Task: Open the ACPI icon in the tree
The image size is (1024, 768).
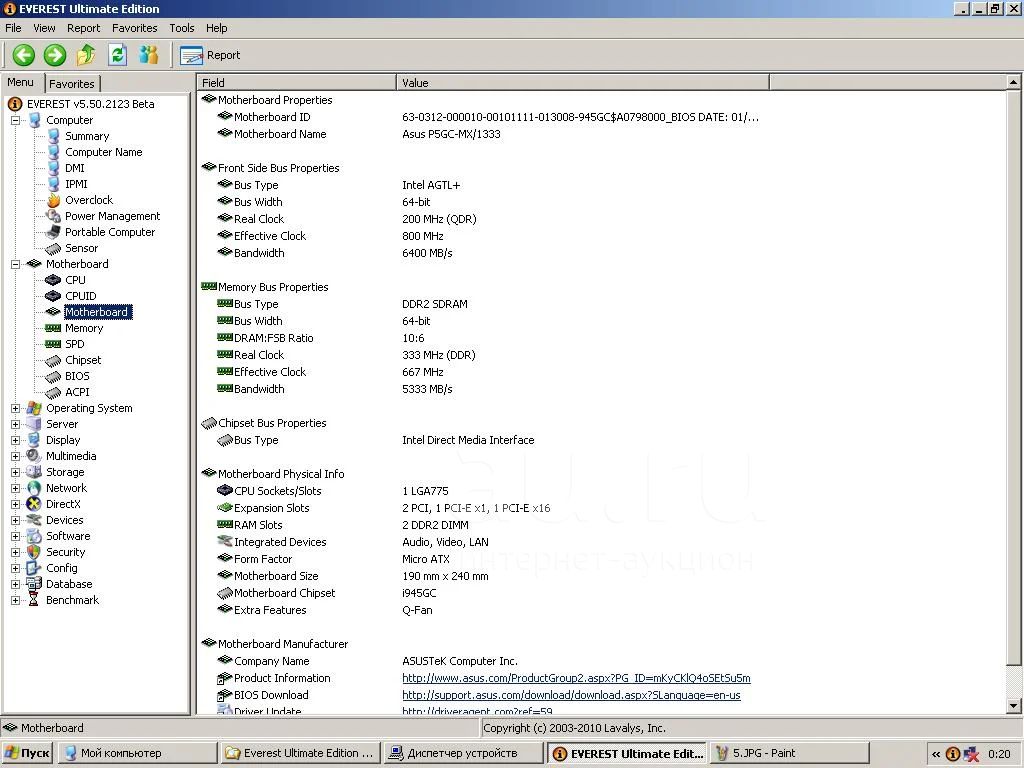Action: pos(54,392)
